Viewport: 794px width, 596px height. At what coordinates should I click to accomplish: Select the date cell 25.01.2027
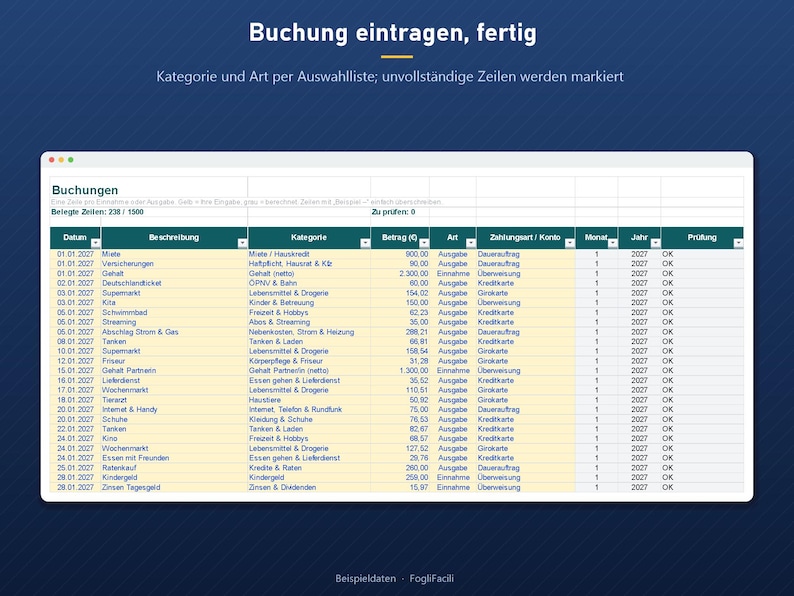75,468
